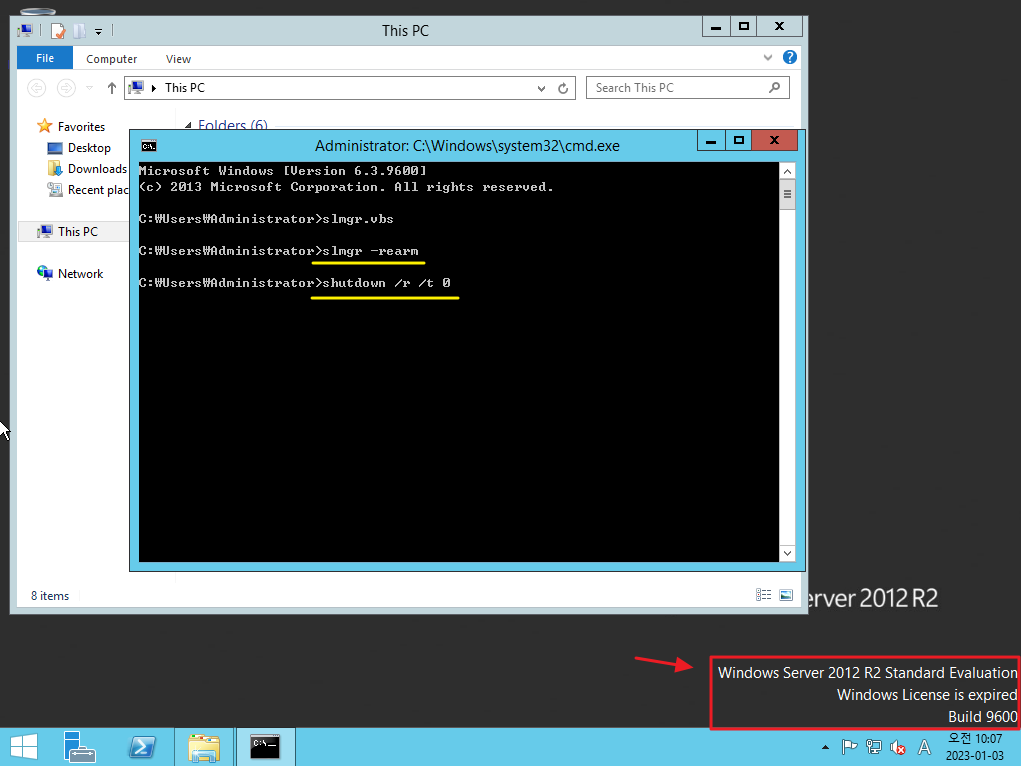Viewport: 1021px width, 766px height.
Task: Go up one folder level
Action: pos(111,87)
